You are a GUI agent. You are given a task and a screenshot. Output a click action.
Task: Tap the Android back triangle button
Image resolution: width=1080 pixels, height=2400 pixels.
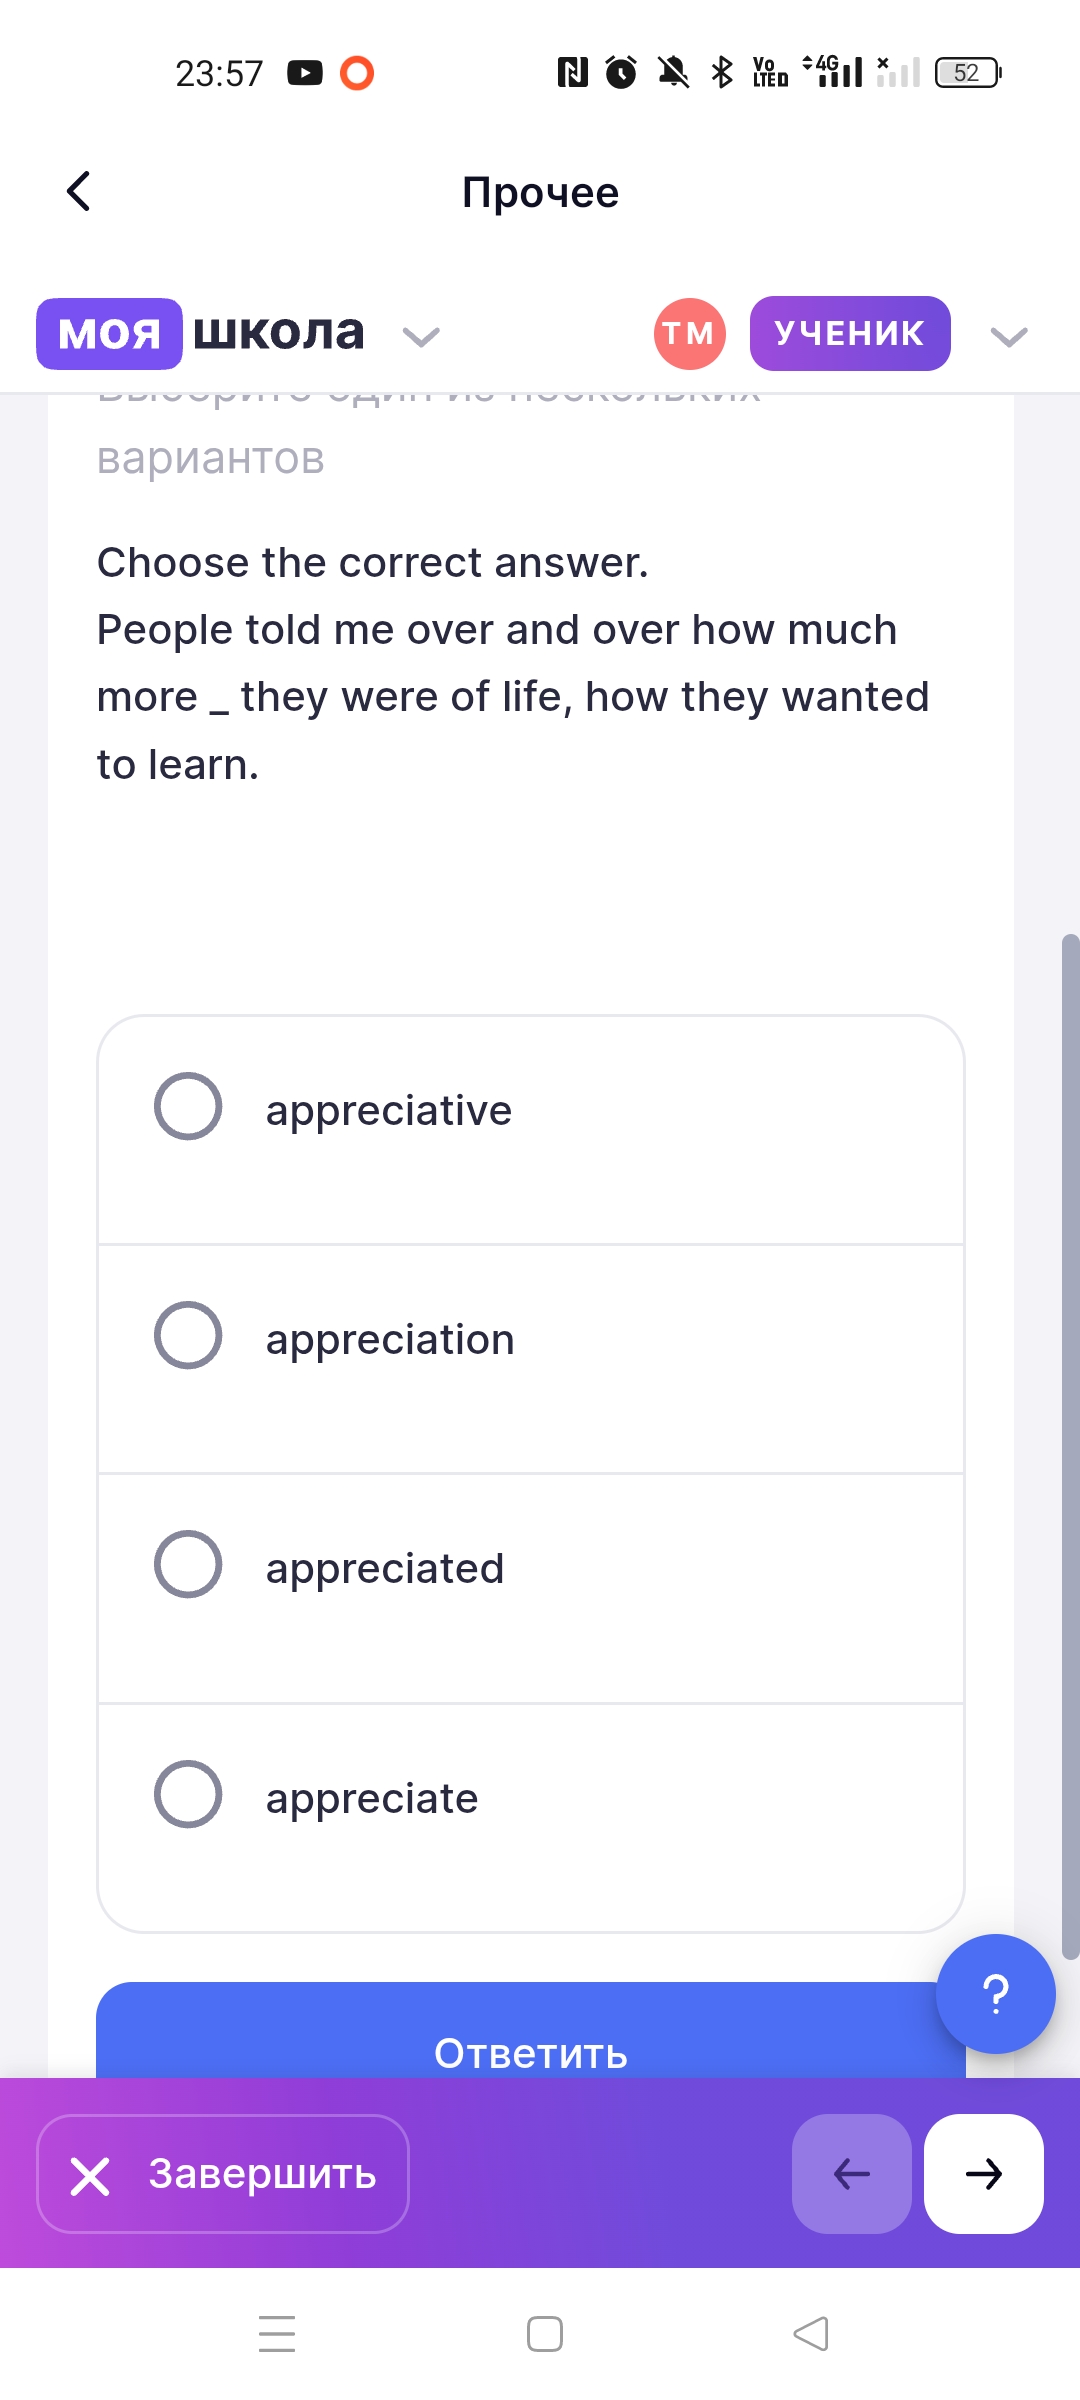pos(811,2334)
